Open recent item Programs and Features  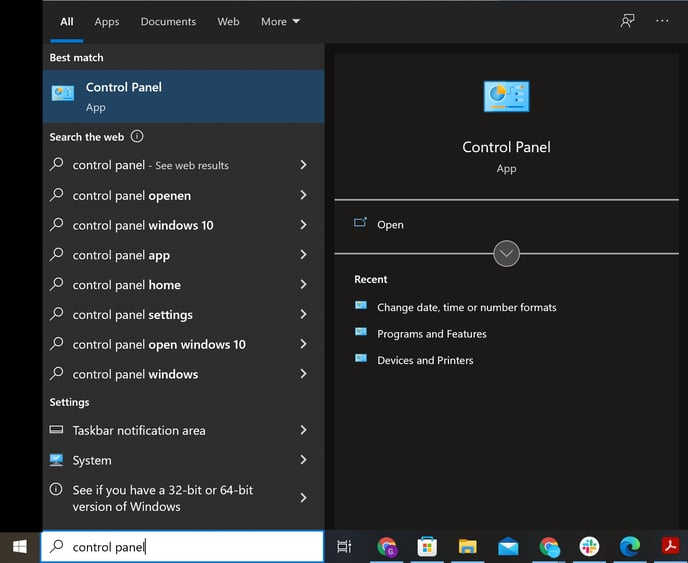431,334
